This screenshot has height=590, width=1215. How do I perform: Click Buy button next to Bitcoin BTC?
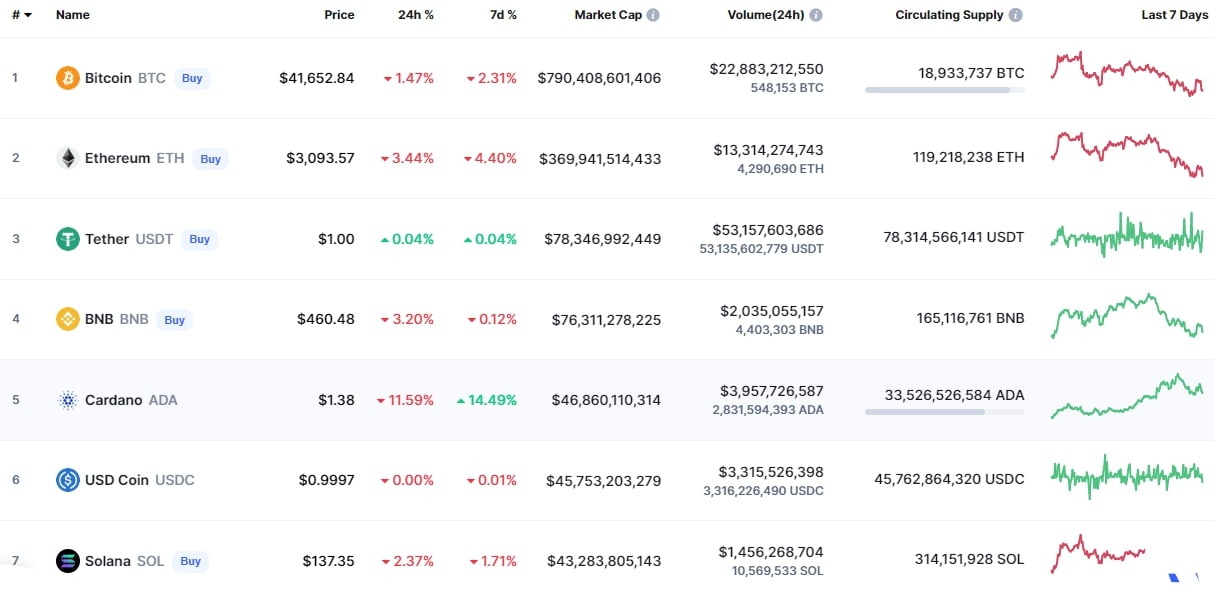click(192, 78)
